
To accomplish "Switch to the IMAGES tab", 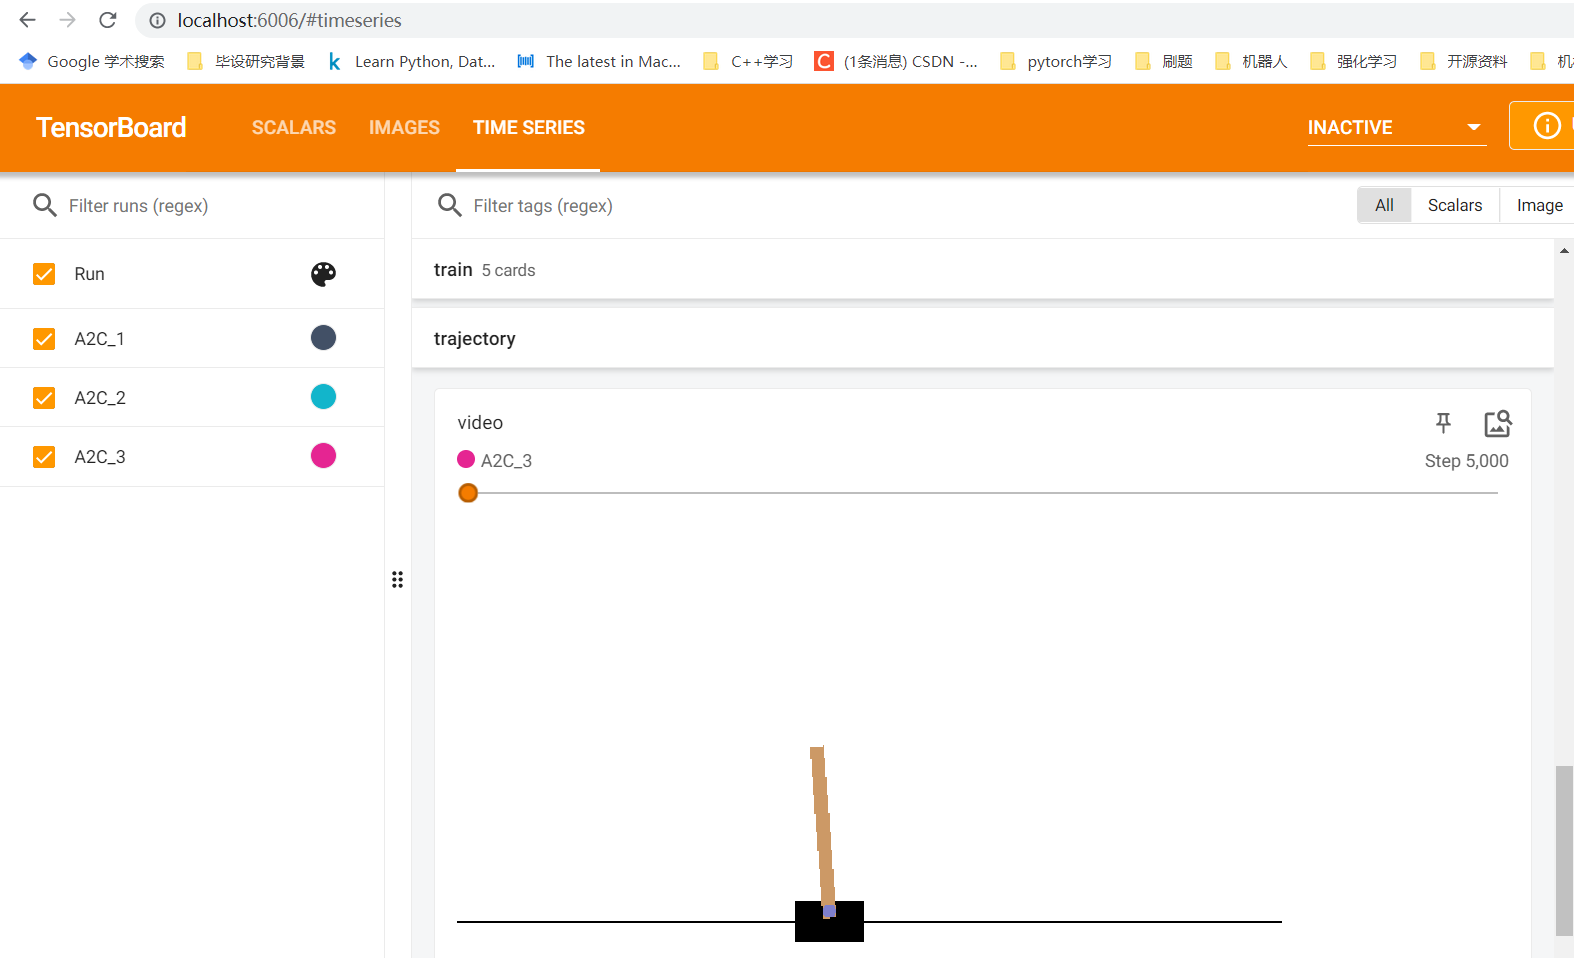I will pyautogui.click(x=404, y=127).
